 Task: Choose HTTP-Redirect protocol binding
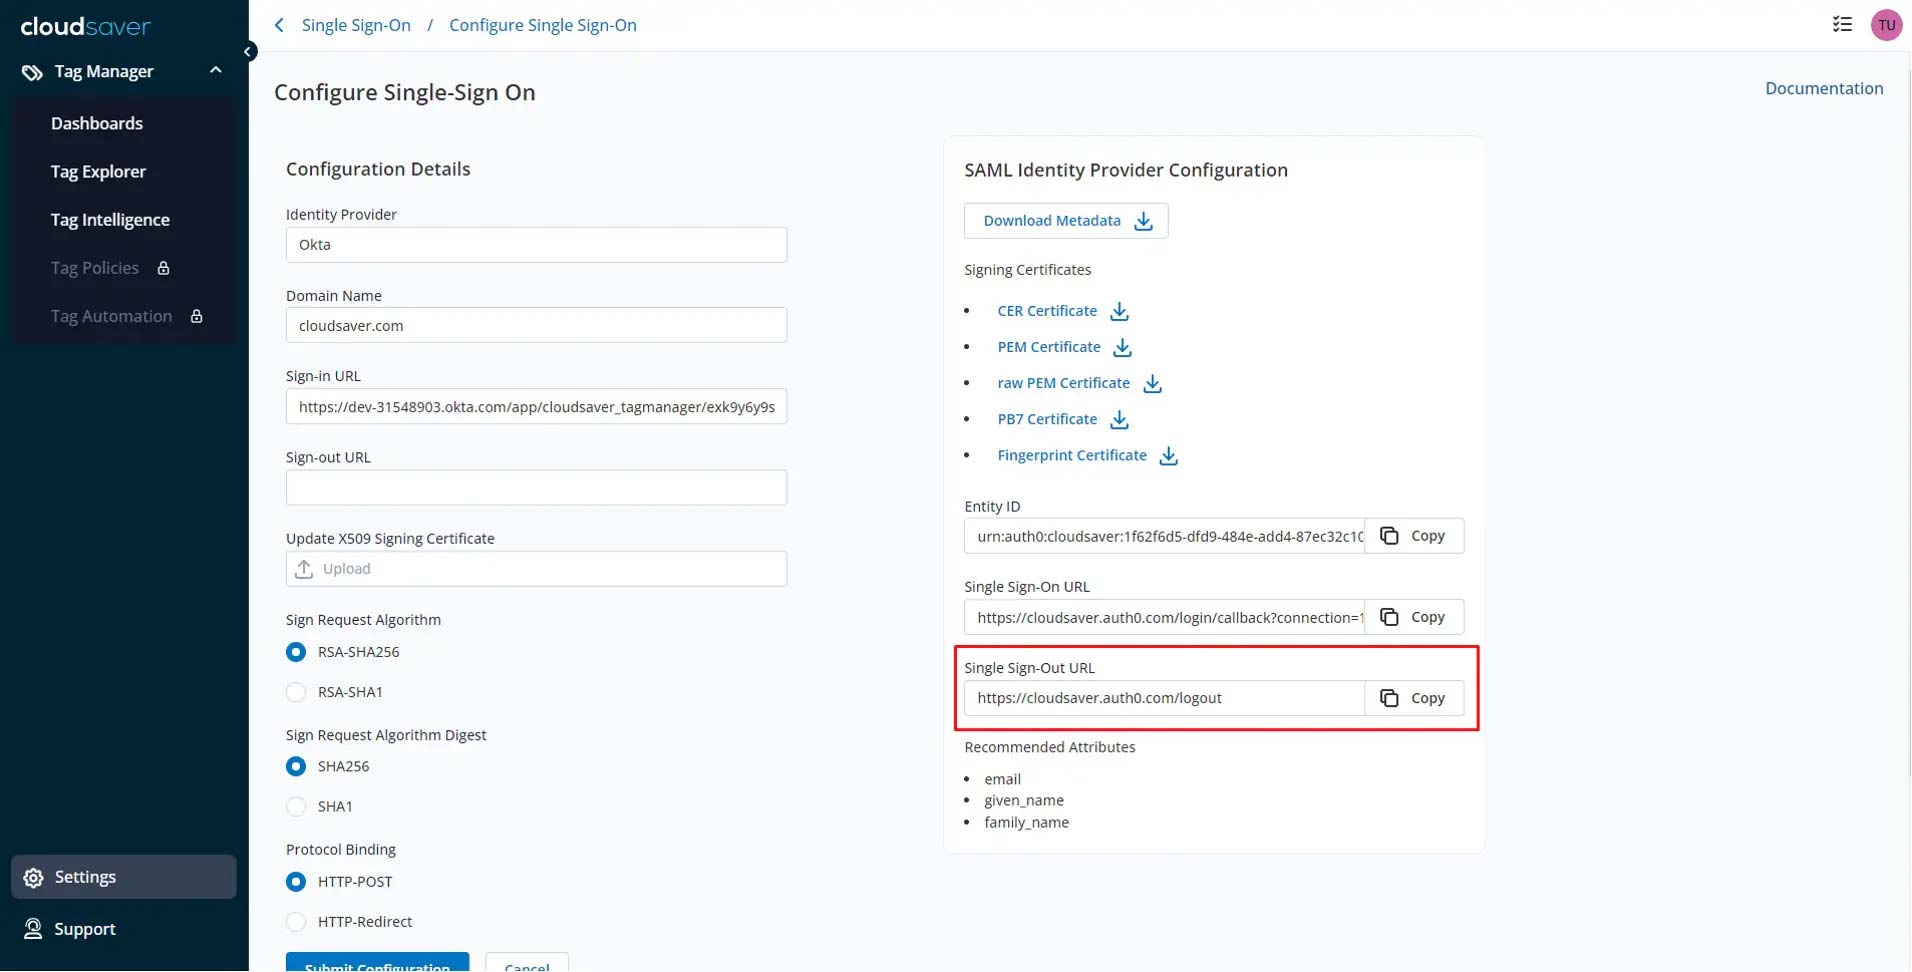pos(296,922)
